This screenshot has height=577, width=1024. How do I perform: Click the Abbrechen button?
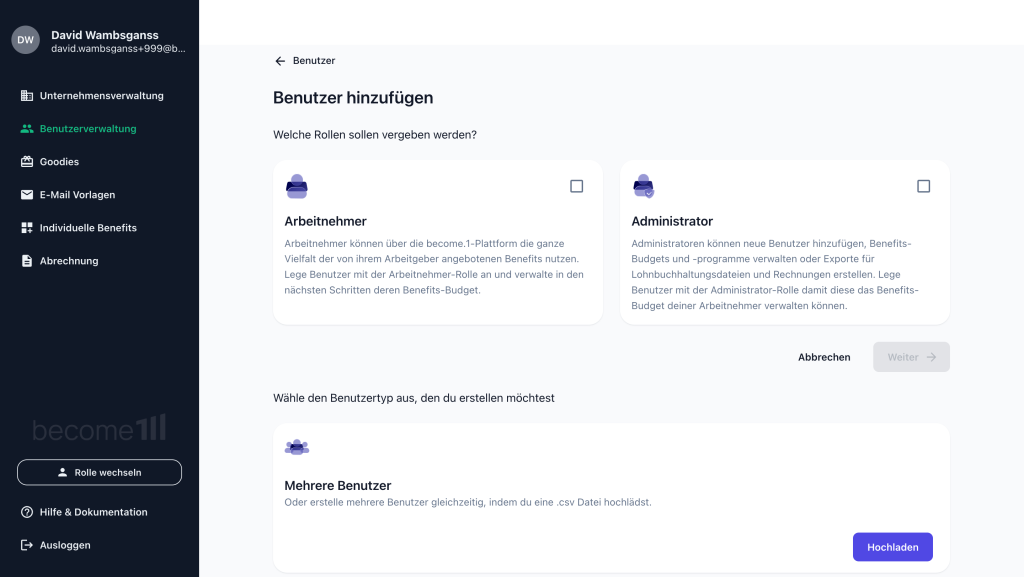pos(824,357)
